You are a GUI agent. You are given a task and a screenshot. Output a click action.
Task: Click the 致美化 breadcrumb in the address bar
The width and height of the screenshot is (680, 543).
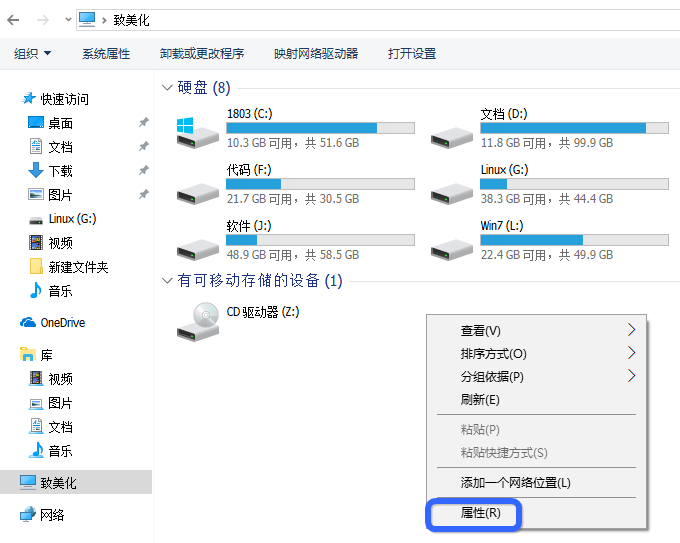tap(131, 20)
